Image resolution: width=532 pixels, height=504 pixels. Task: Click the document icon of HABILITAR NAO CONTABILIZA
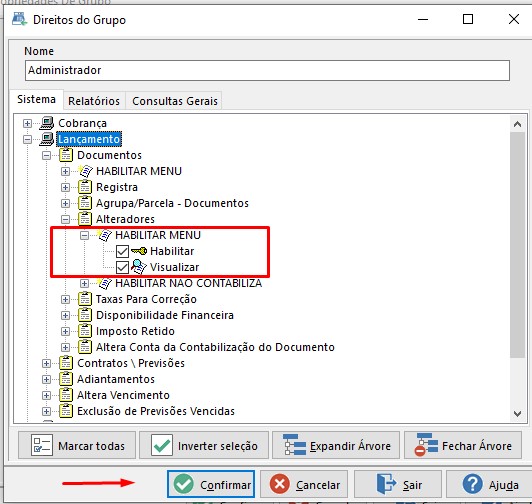point(104,283)
